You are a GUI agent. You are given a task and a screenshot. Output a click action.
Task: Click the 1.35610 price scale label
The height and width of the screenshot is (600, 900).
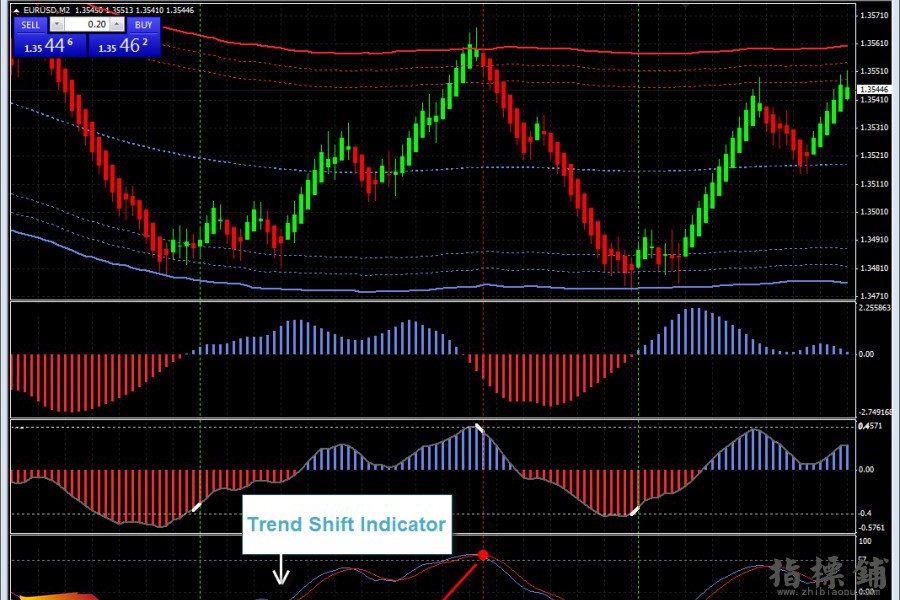pyautogui.click(x=874, y=43)
